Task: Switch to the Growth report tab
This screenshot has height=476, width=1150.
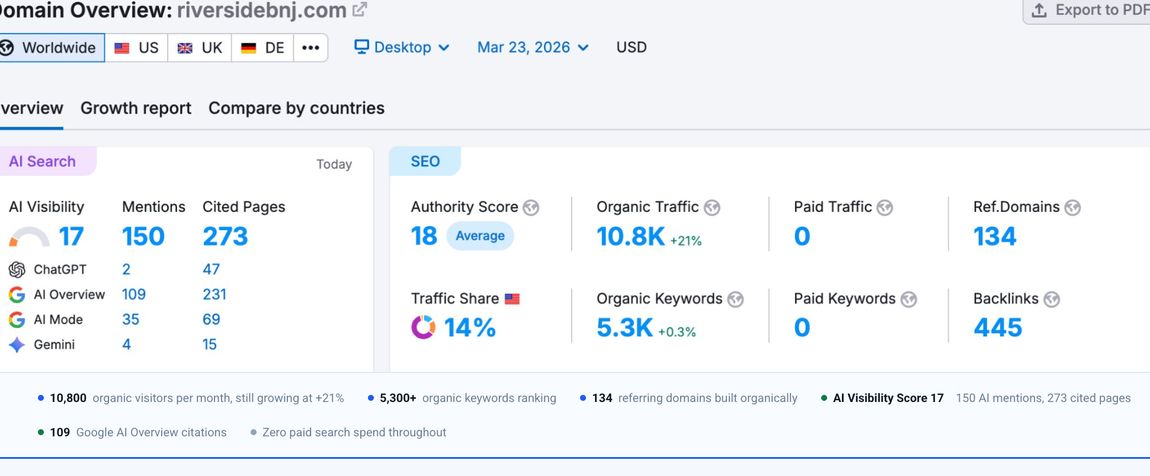Action: click(136, 108)
